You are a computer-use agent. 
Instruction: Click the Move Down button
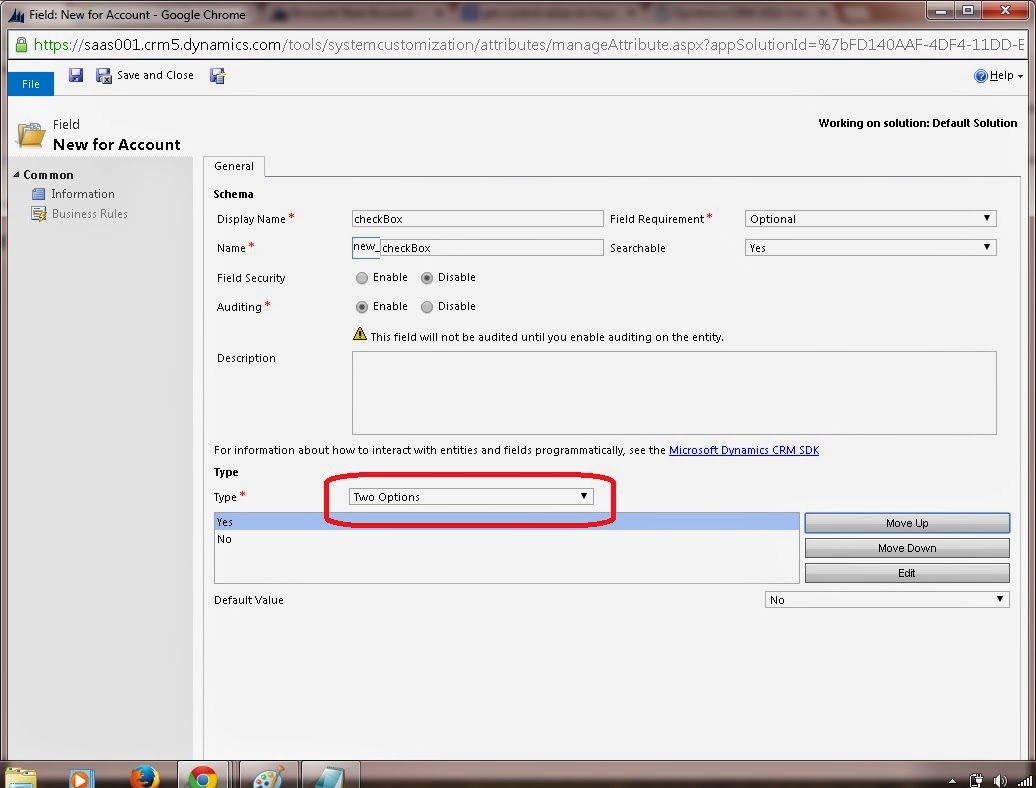[906, 548]
